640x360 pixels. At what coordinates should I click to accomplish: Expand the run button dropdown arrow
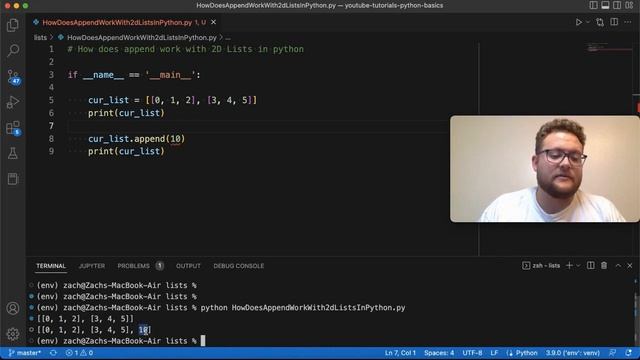click(x=588, y=22)
